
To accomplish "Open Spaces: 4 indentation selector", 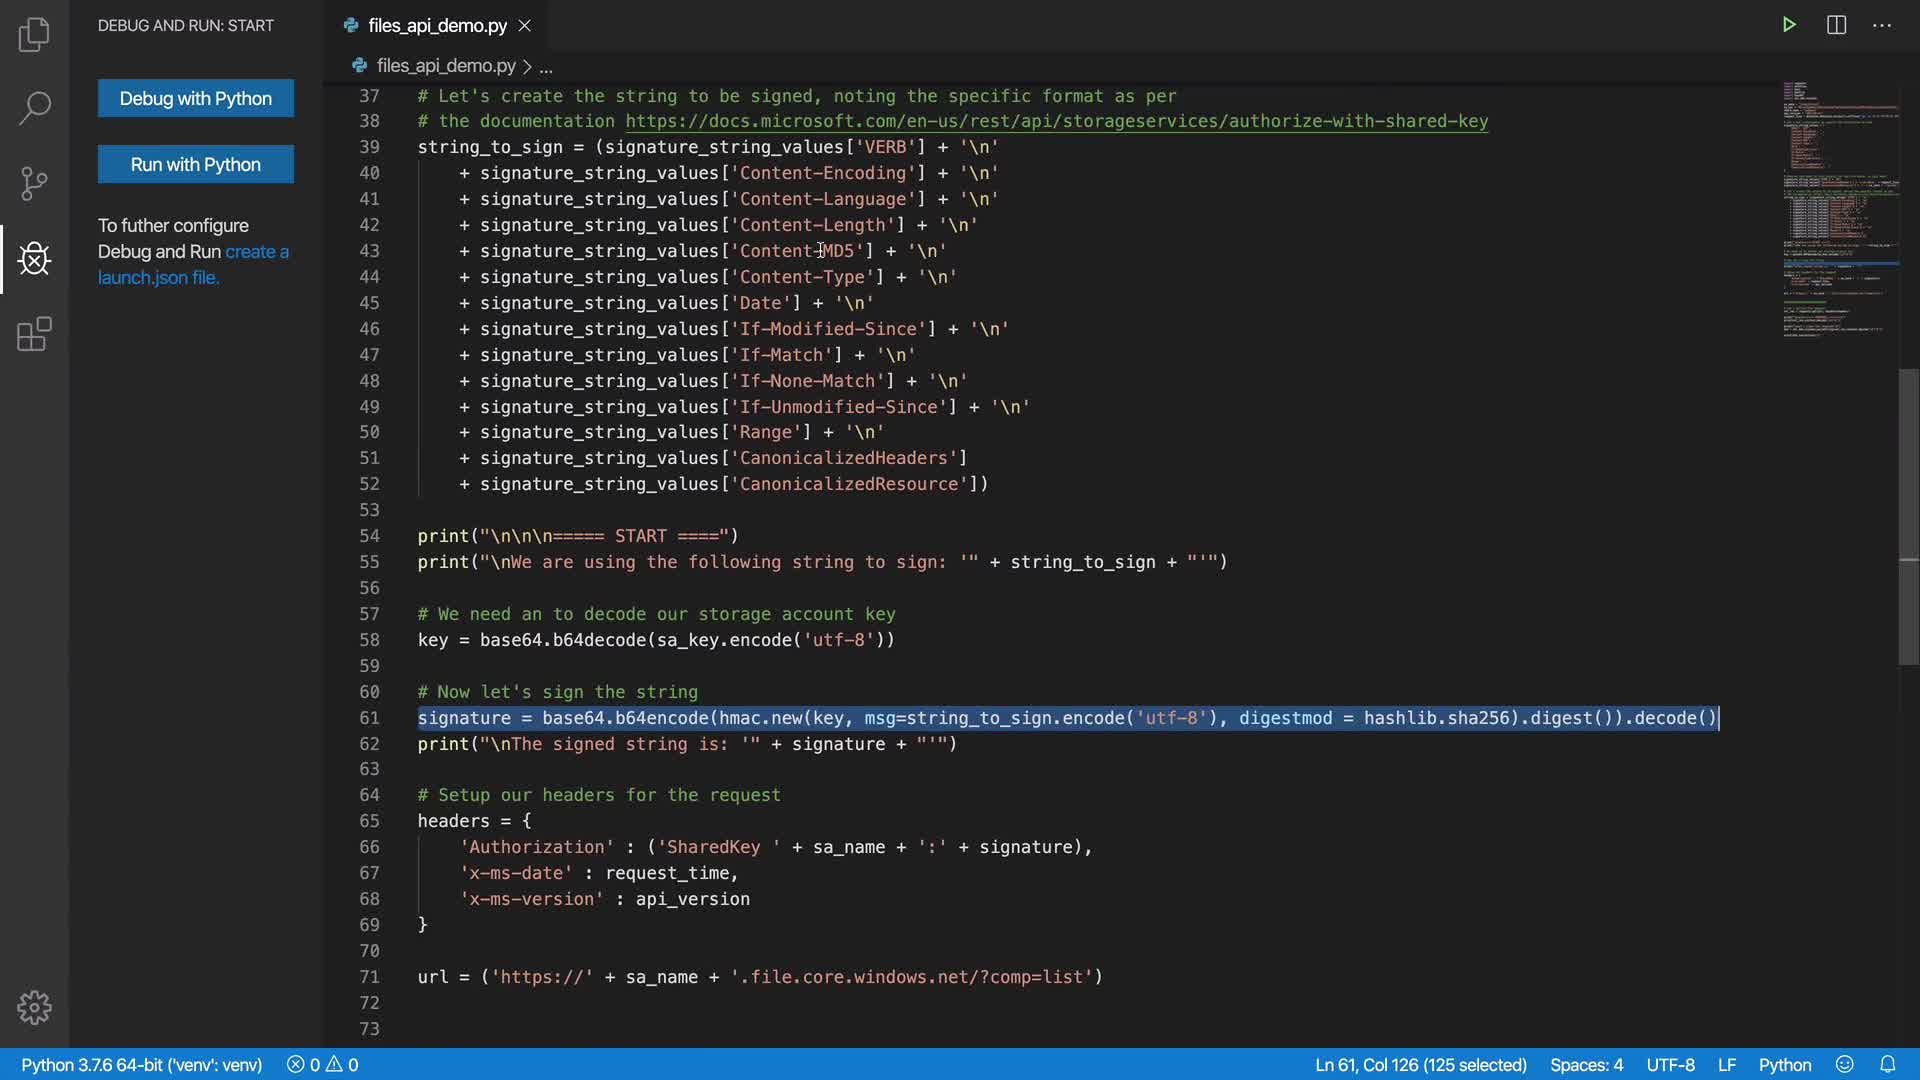I will (x=1586, y=1064).
